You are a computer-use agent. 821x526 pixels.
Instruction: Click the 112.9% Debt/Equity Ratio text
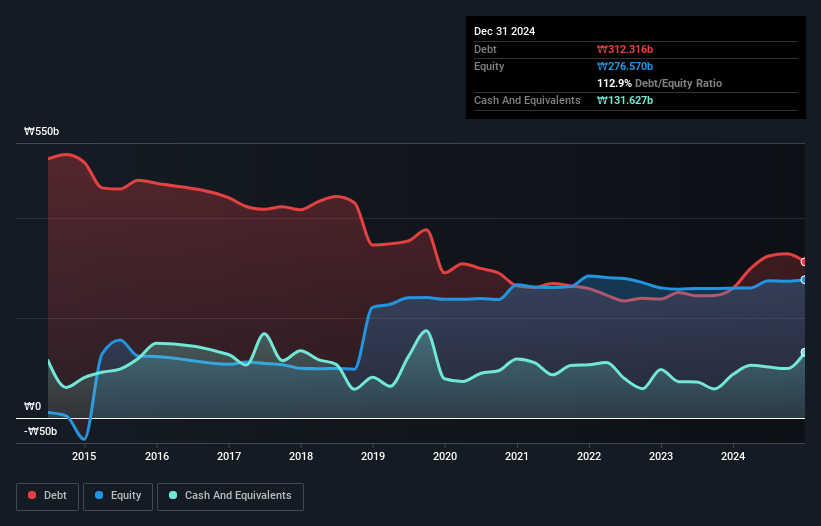point(660,83)
